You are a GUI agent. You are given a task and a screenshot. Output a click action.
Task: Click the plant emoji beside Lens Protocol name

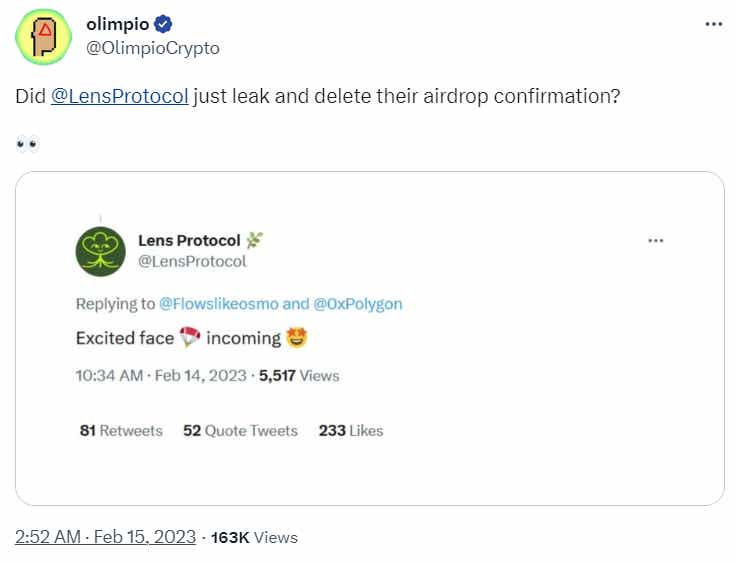click(254, 240)
